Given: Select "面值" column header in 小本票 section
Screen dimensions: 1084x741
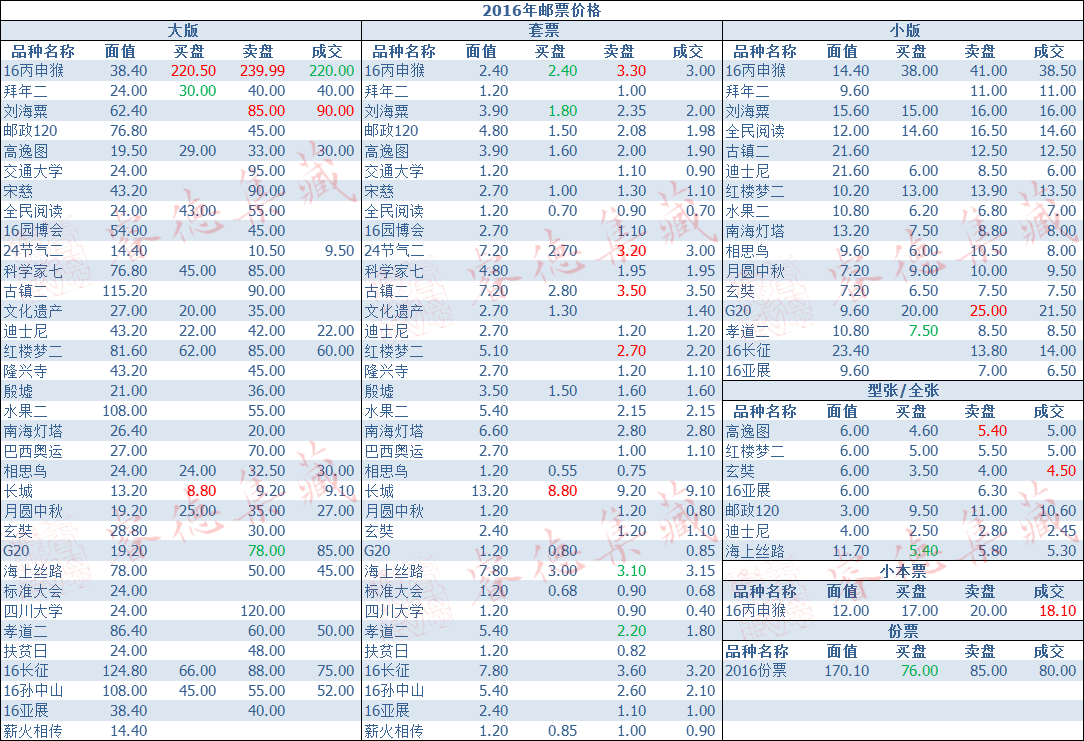Looking at the screenshot, I should (x=842, y=591).
